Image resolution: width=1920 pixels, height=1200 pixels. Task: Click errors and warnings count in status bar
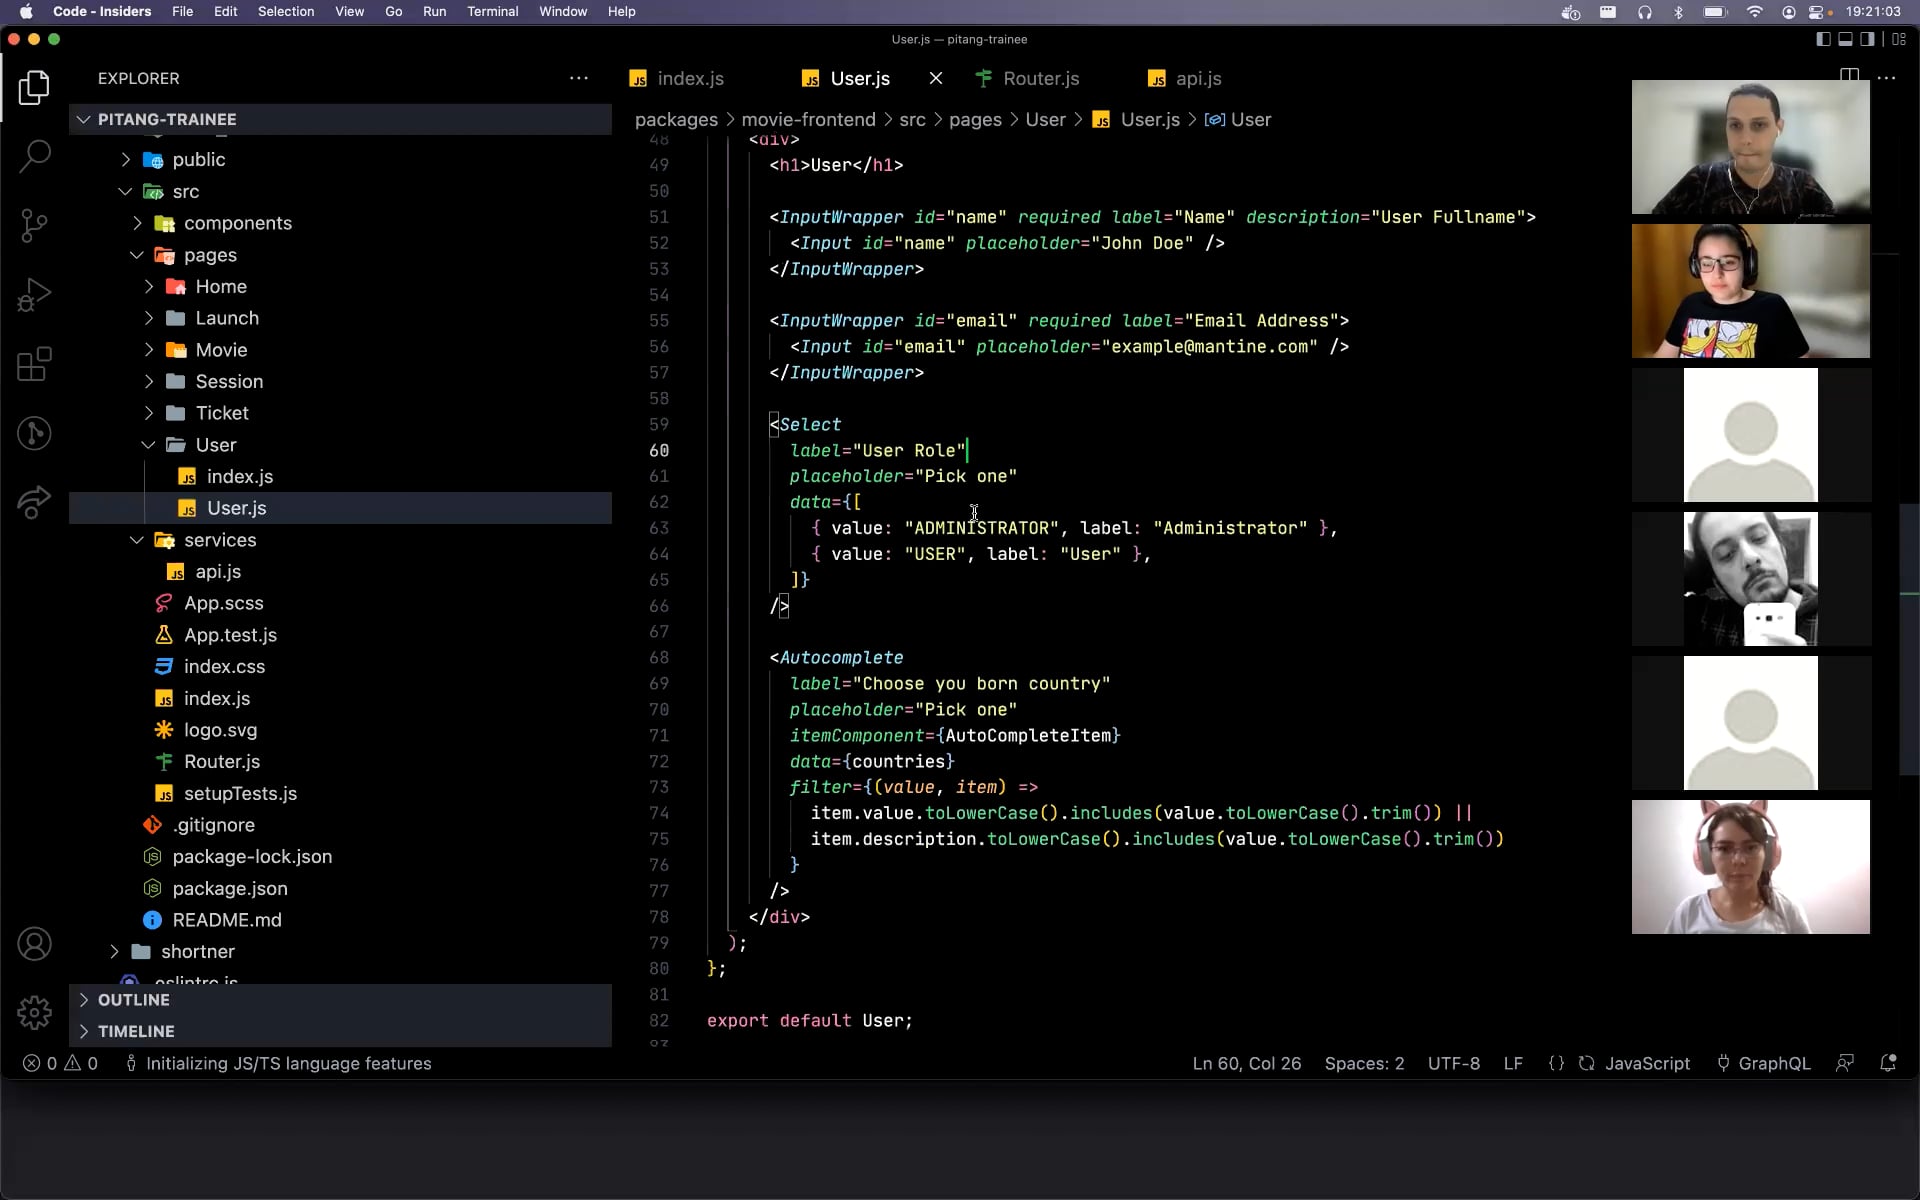[x=60, y=1063]
